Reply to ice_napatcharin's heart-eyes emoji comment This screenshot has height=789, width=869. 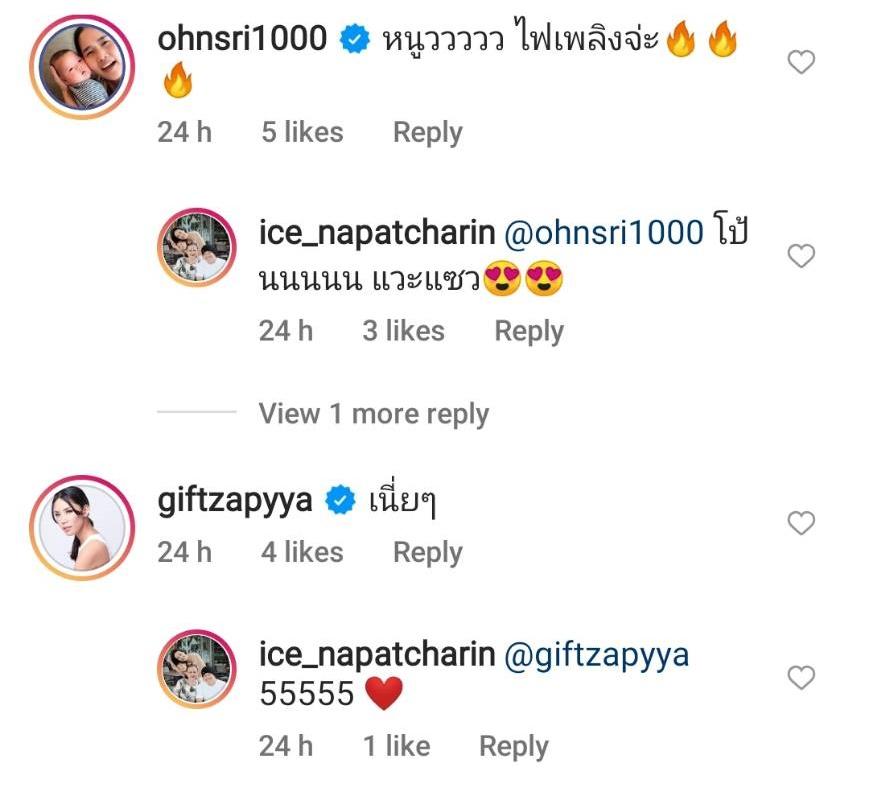tap(529, 331)
